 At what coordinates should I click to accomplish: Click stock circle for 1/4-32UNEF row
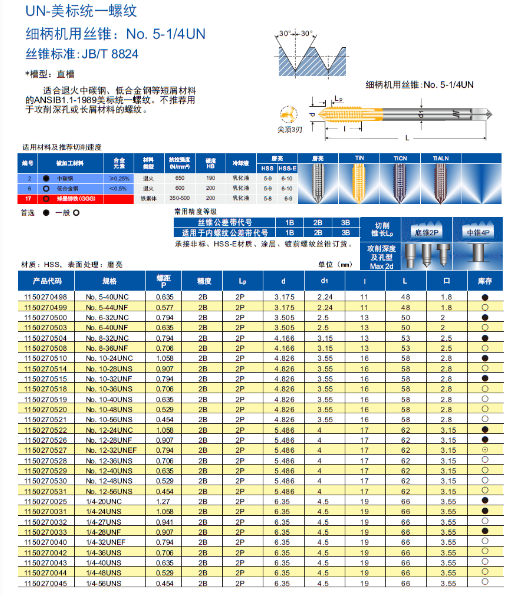(485, 541)
